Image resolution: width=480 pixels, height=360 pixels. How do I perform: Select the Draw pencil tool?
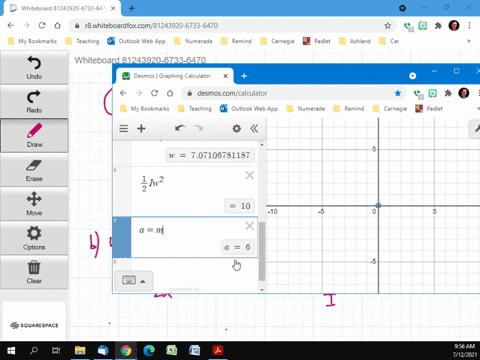pyautogui.click(x=34, y=135)
